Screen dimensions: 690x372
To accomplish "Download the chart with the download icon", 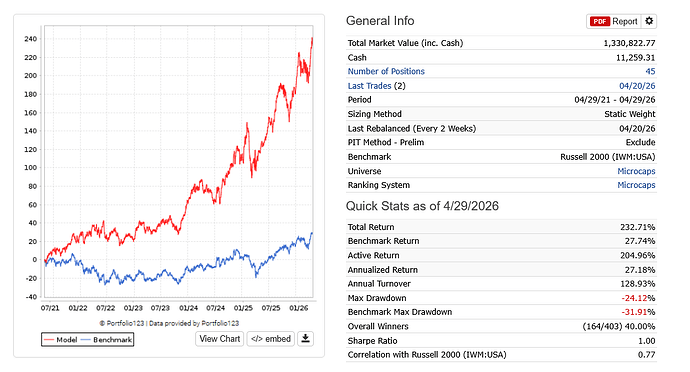I will 305,339.
